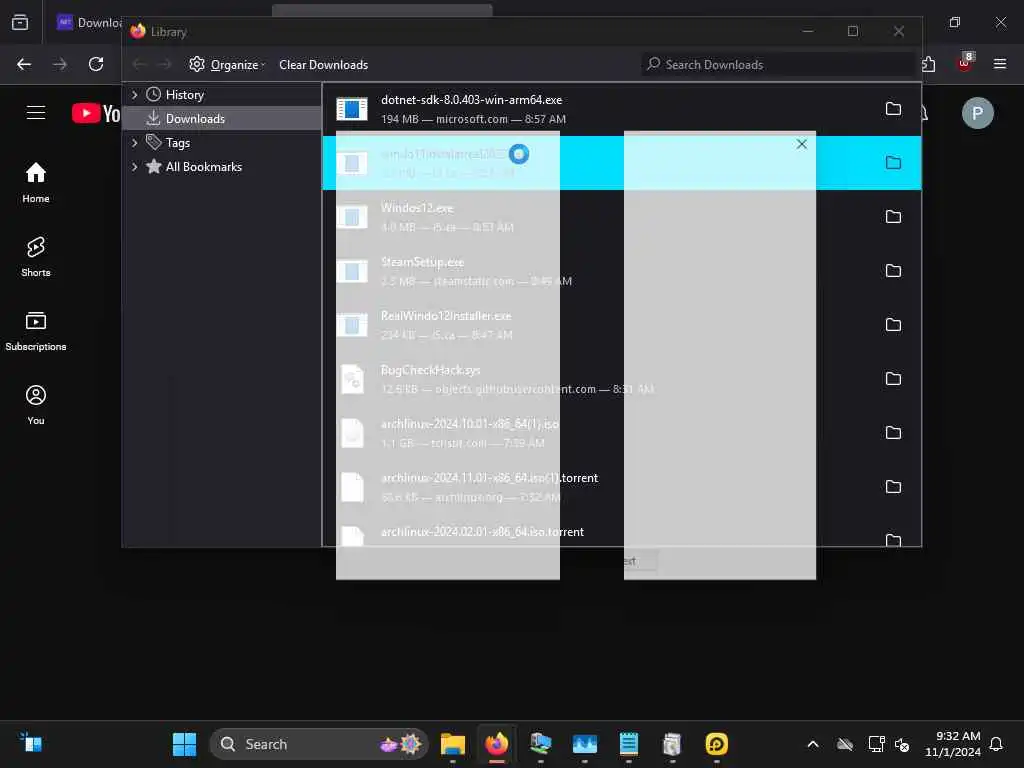Open the You section in YouTube sidebar
Screen dimensions: 1024x768
click(36, 405)
